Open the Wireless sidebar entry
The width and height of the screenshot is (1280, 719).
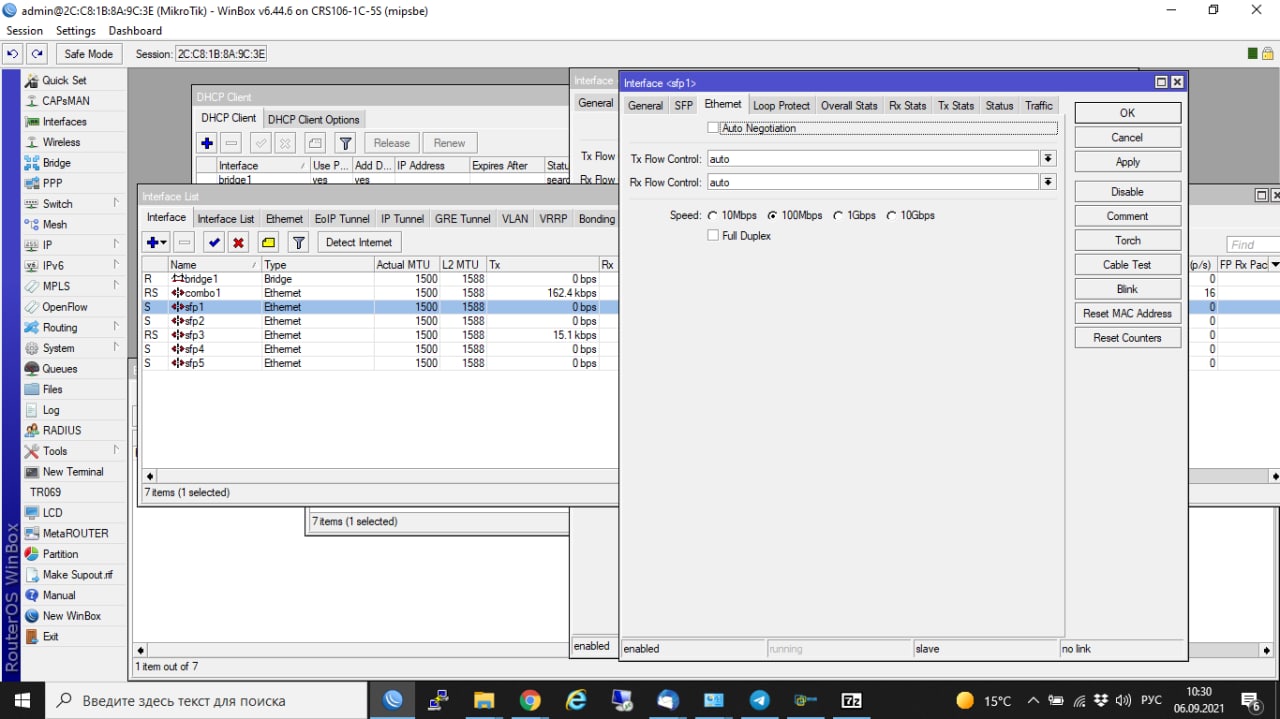pos(61,142)
